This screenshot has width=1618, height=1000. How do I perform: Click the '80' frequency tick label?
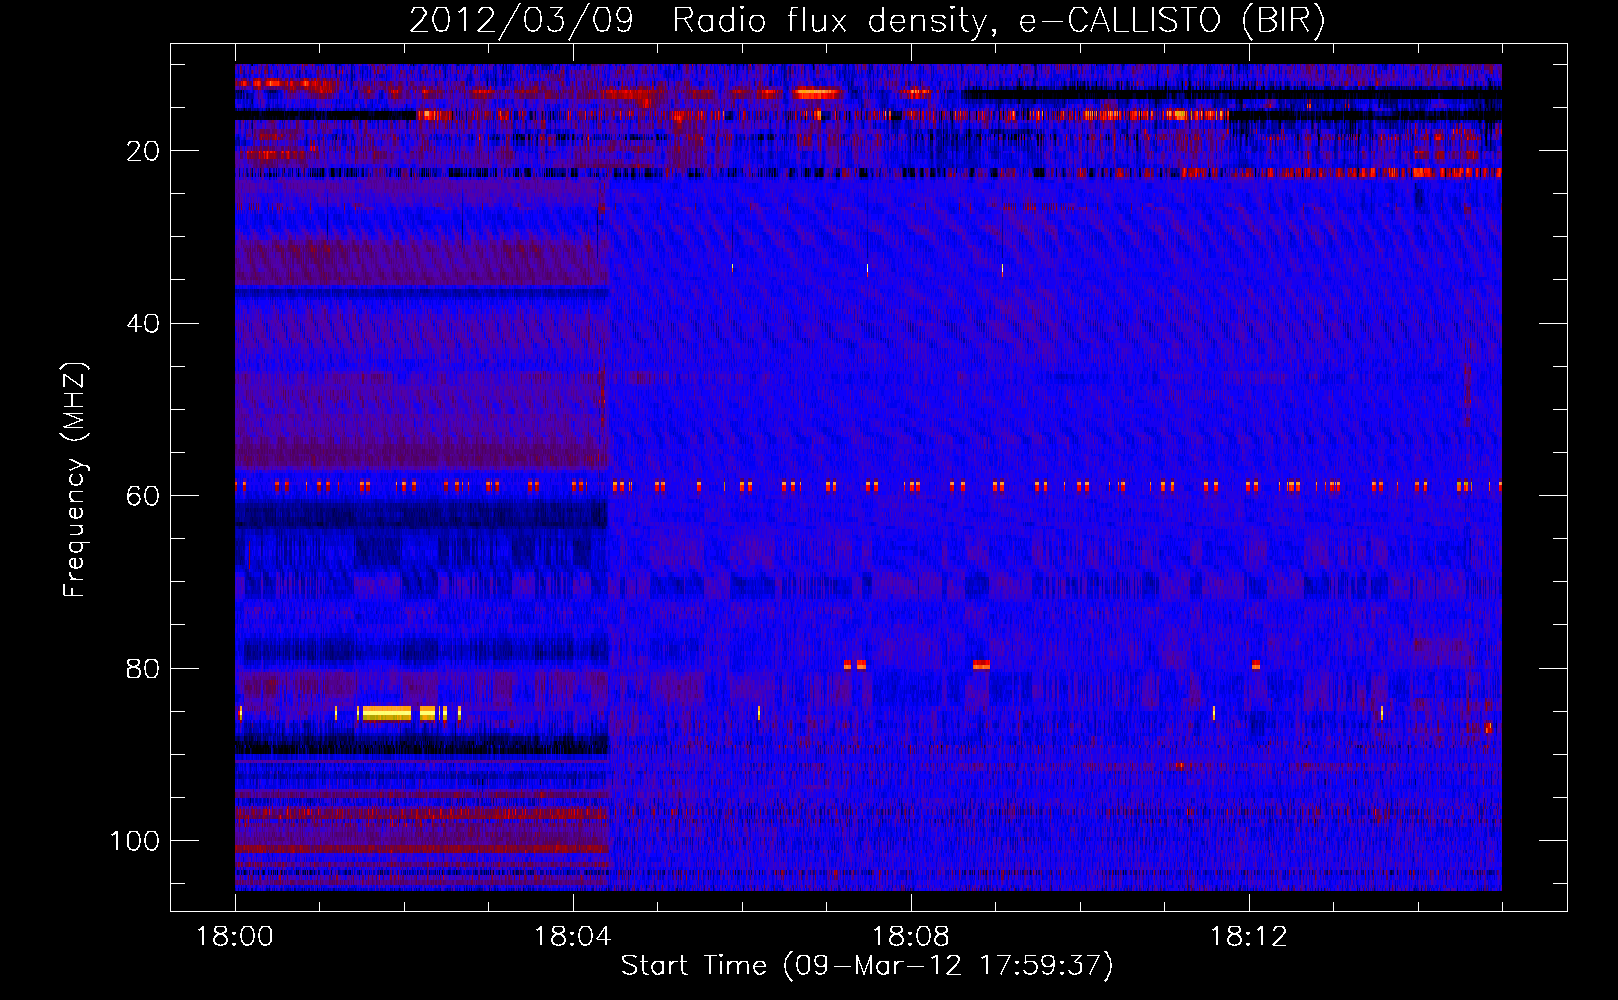click(x=143, y=668)
